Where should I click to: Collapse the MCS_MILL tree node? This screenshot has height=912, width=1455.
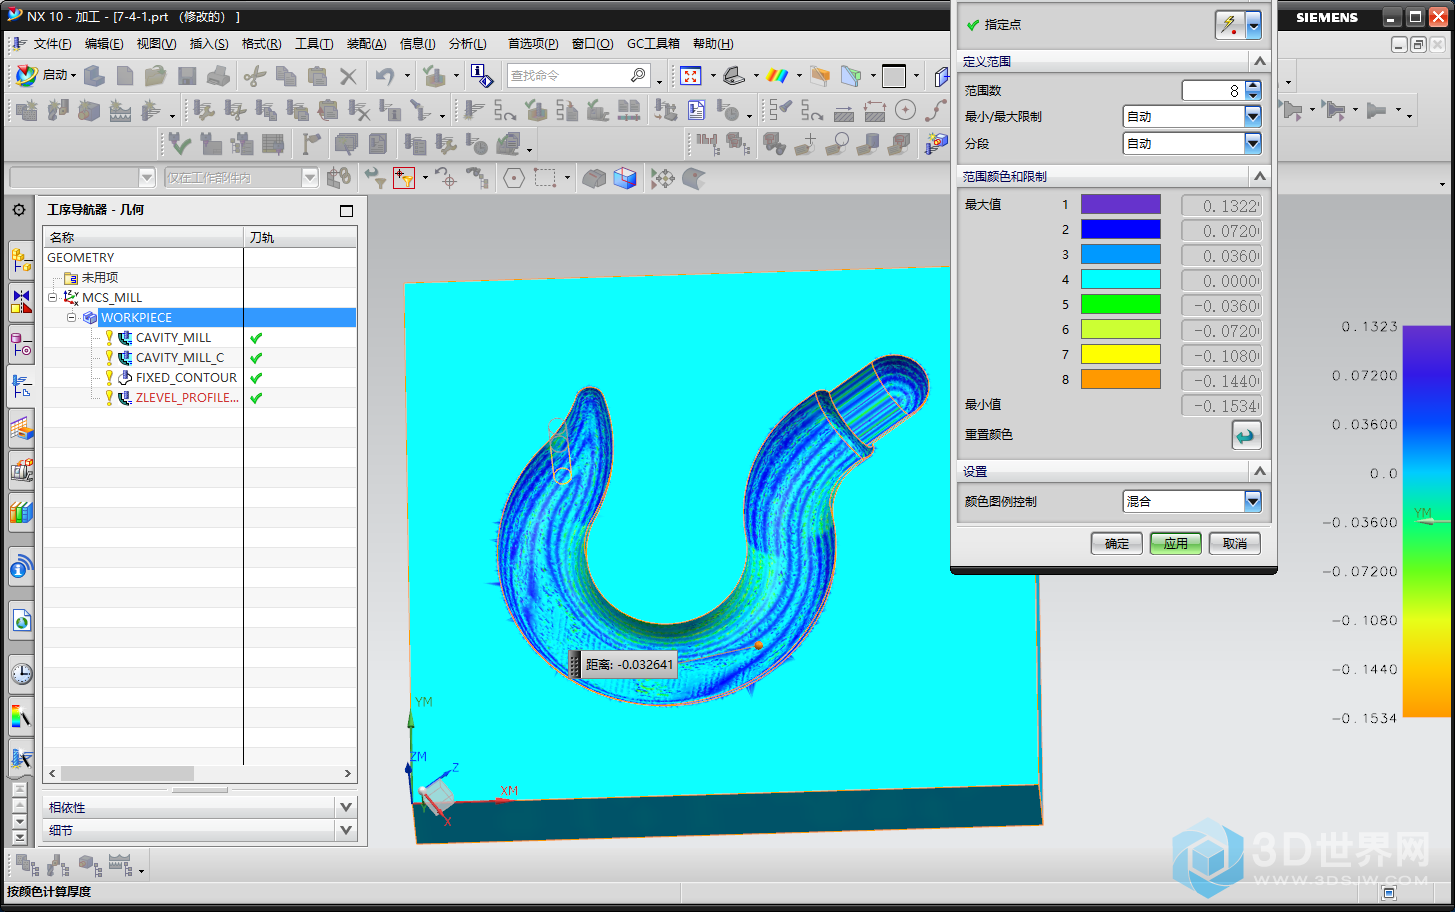coord(53,297)
